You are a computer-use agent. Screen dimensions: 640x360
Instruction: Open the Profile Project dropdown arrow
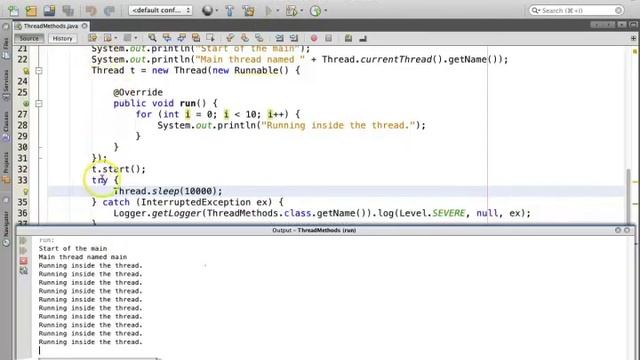(x=325, y=11)
